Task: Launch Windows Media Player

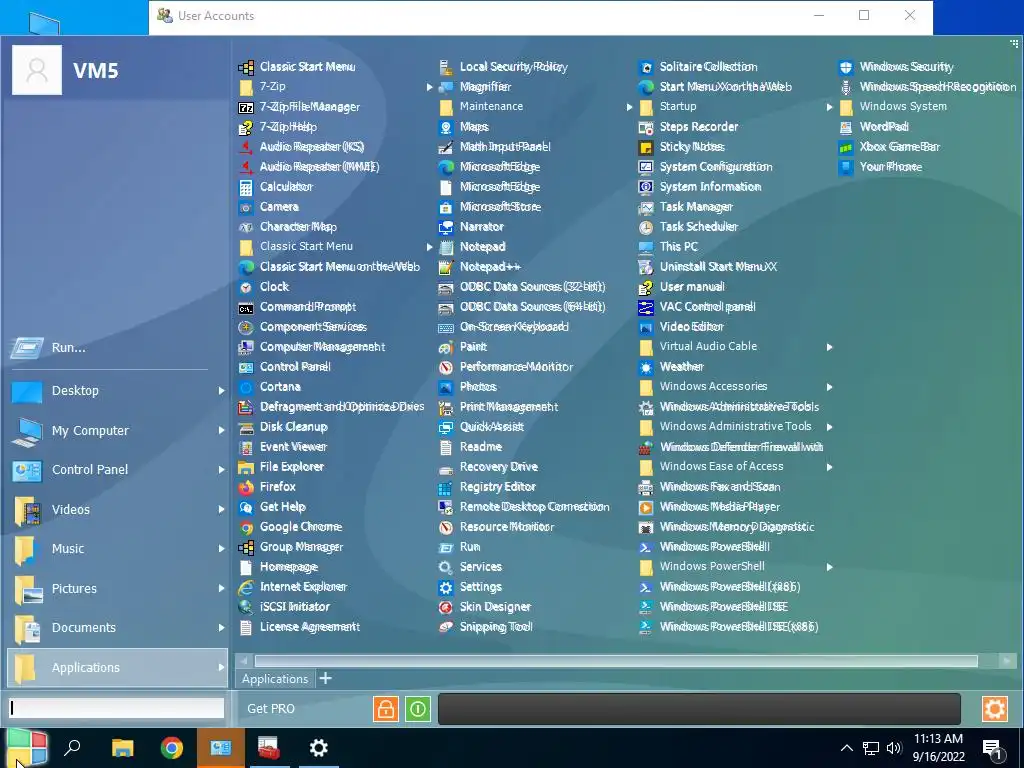Action: (x=709, y=507)
